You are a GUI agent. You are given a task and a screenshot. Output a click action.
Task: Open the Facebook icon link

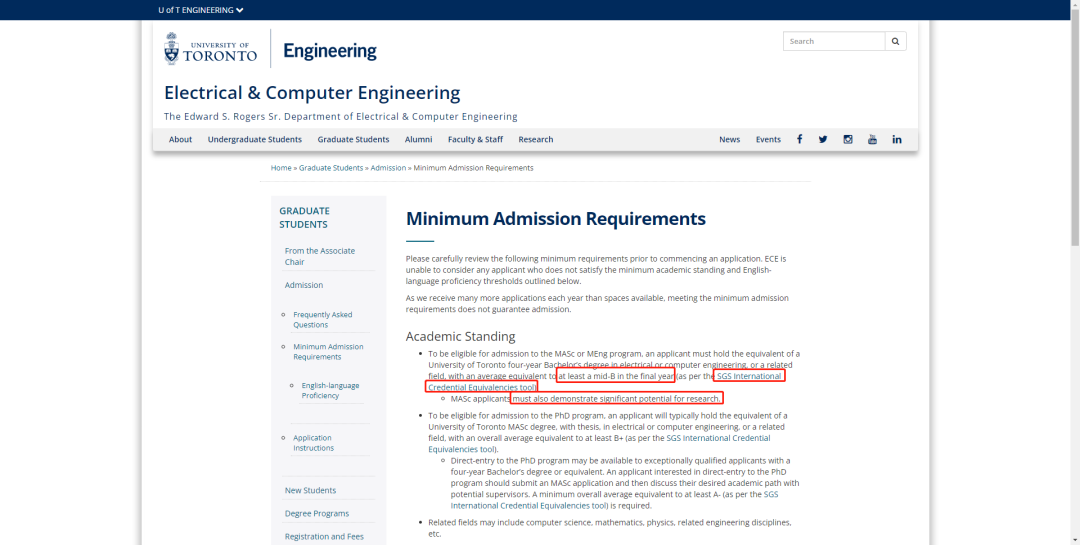pyautogui.click(x=800, y=139)
